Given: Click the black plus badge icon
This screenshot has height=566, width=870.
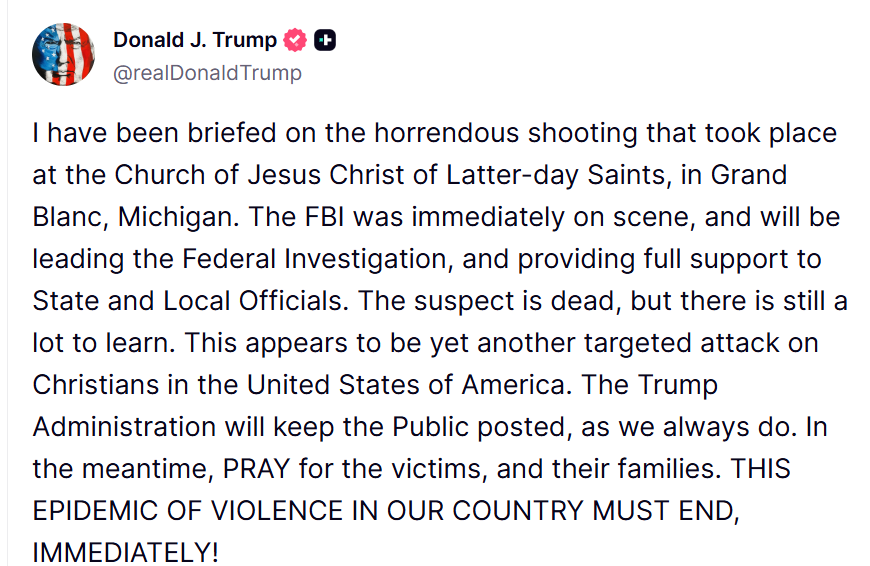Looking at the screenshot, I should (325, 40).
